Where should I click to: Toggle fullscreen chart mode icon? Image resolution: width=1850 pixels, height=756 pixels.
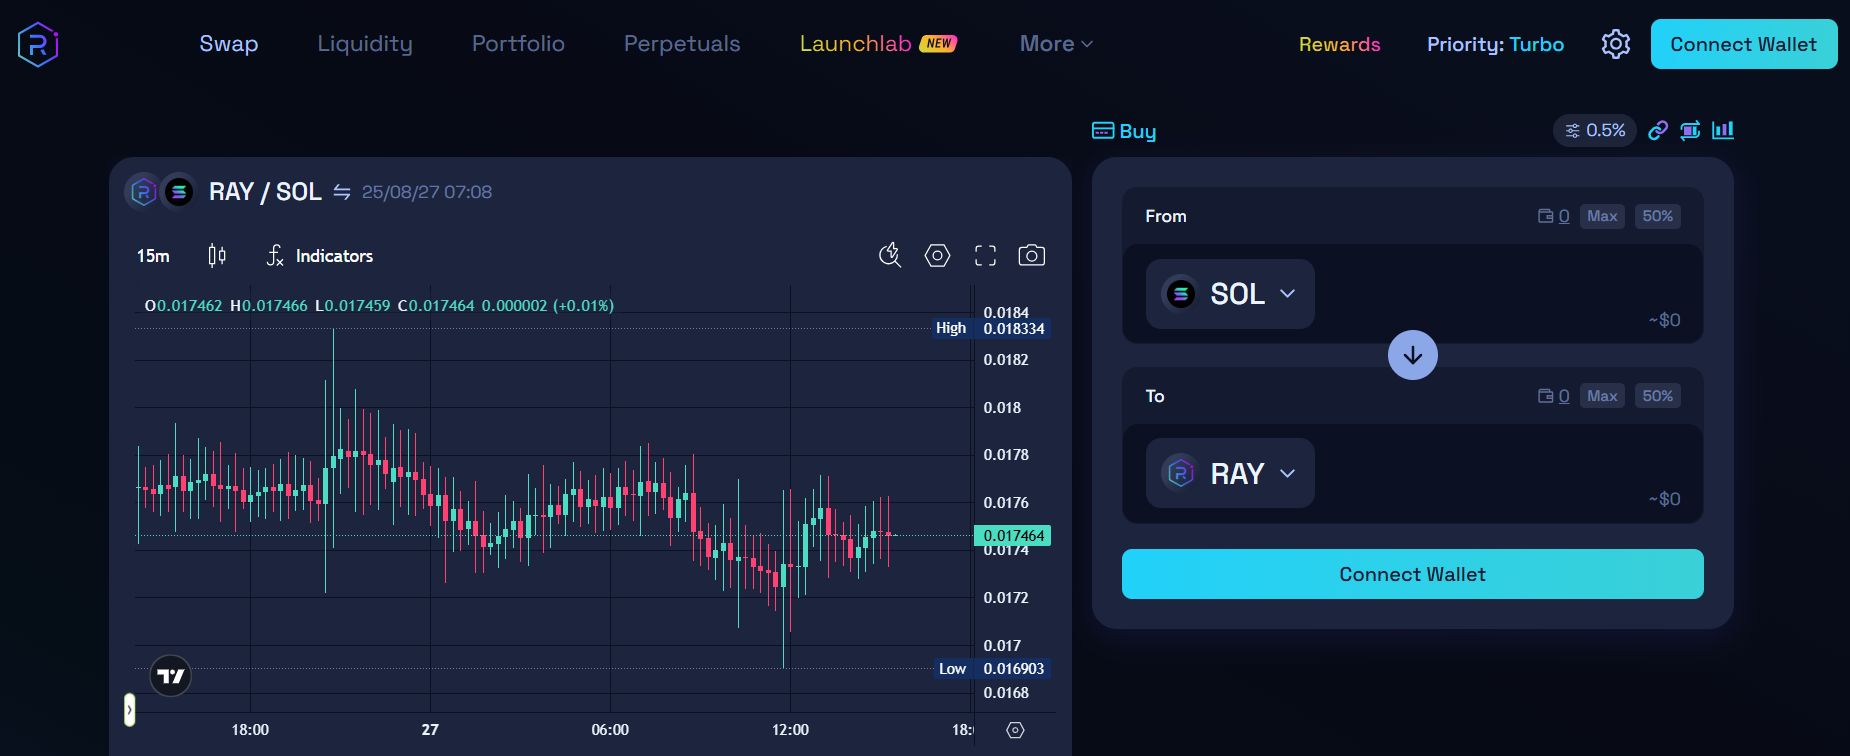pos(985,256)
